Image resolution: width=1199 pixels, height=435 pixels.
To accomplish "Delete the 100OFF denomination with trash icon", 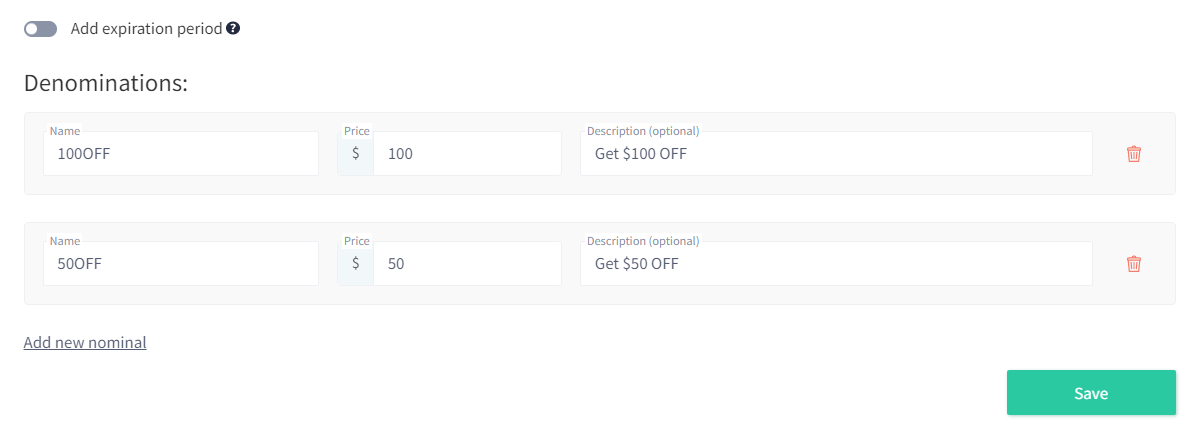I will click(1133, 154).
